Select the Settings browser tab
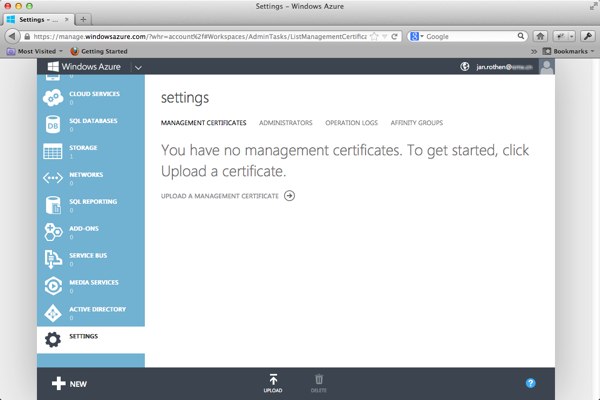 click(x=38, y=19)
